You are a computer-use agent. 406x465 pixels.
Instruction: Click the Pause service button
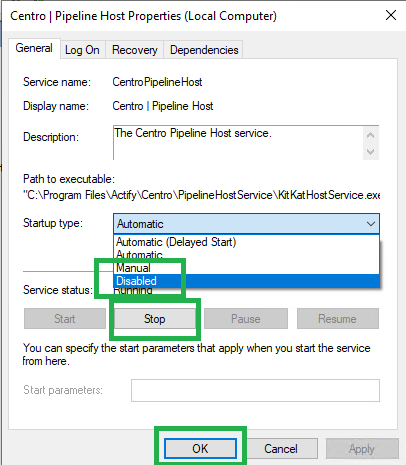246,319
